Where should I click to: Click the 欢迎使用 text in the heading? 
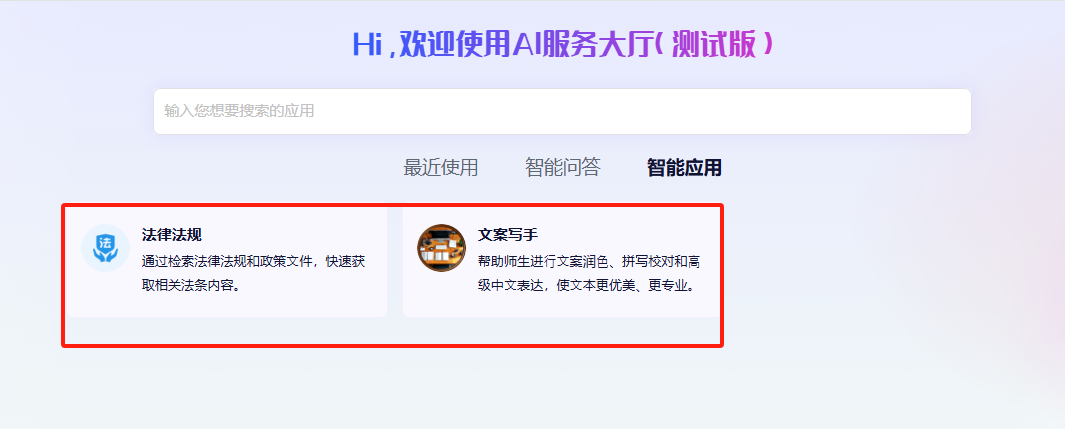pyautogui.click(x=454, y=45)
